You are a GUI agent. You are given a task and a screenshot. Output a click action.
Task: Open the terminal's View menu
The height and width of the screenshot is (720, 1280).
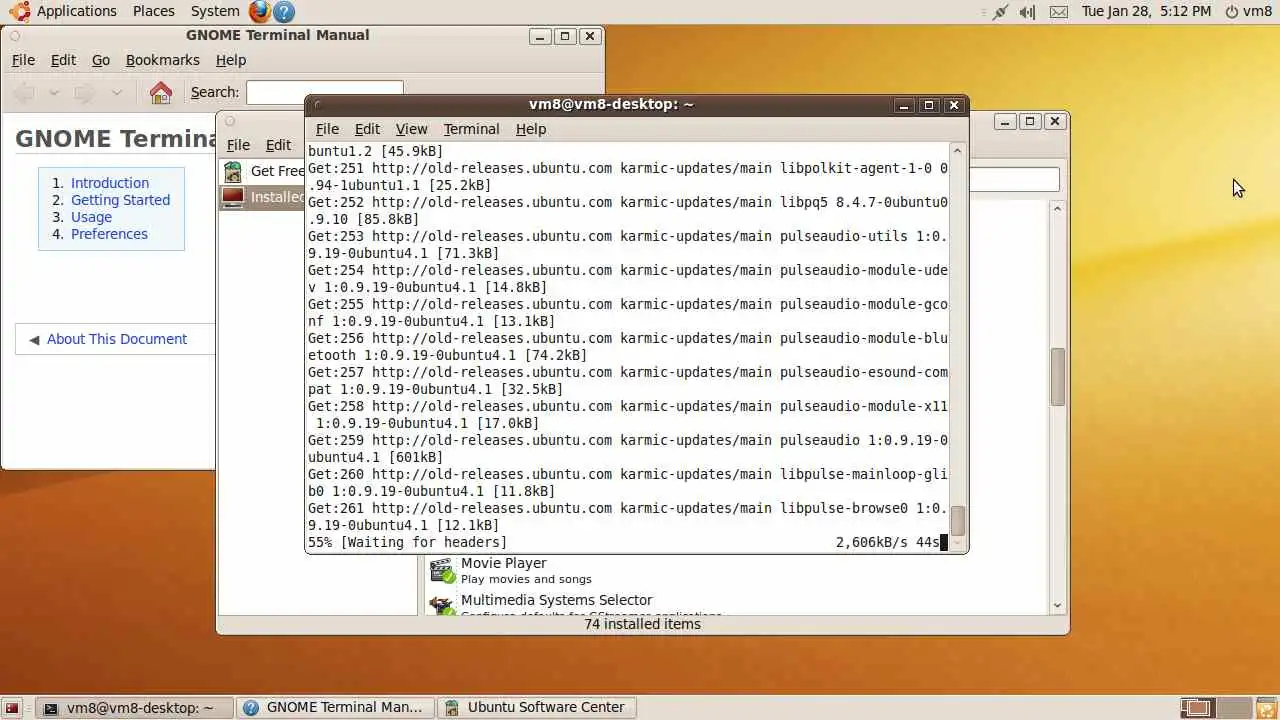411,129
